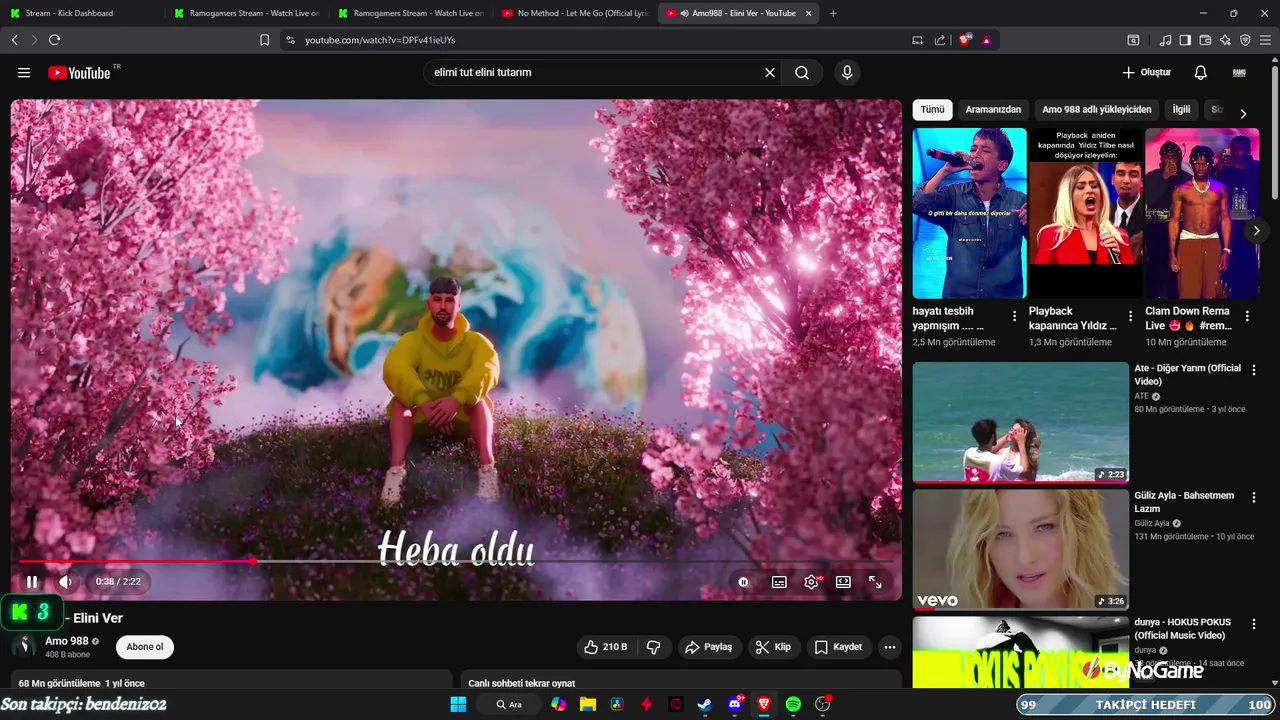Open options for Güliz Ayla - Bahsetmem Lazım
The width and height of the screenshot is (1280, 720).
pos(1254,497)
